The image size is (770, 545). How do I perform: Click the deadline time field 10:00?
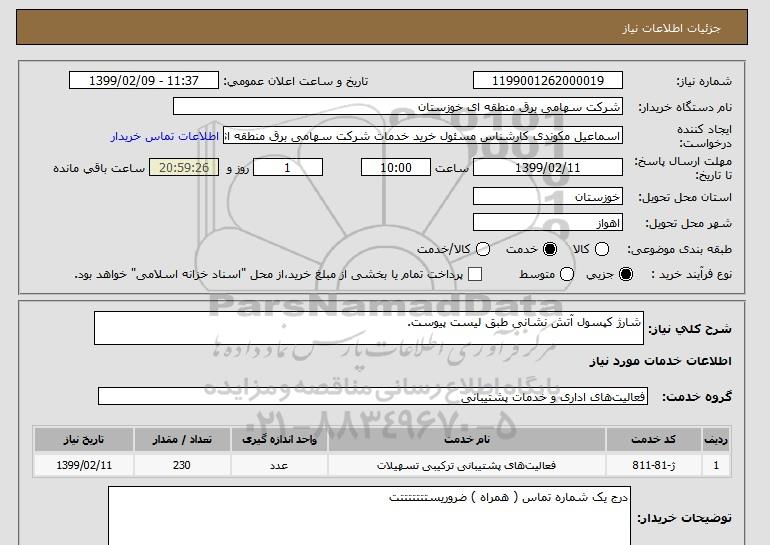(x=396, y=167)
